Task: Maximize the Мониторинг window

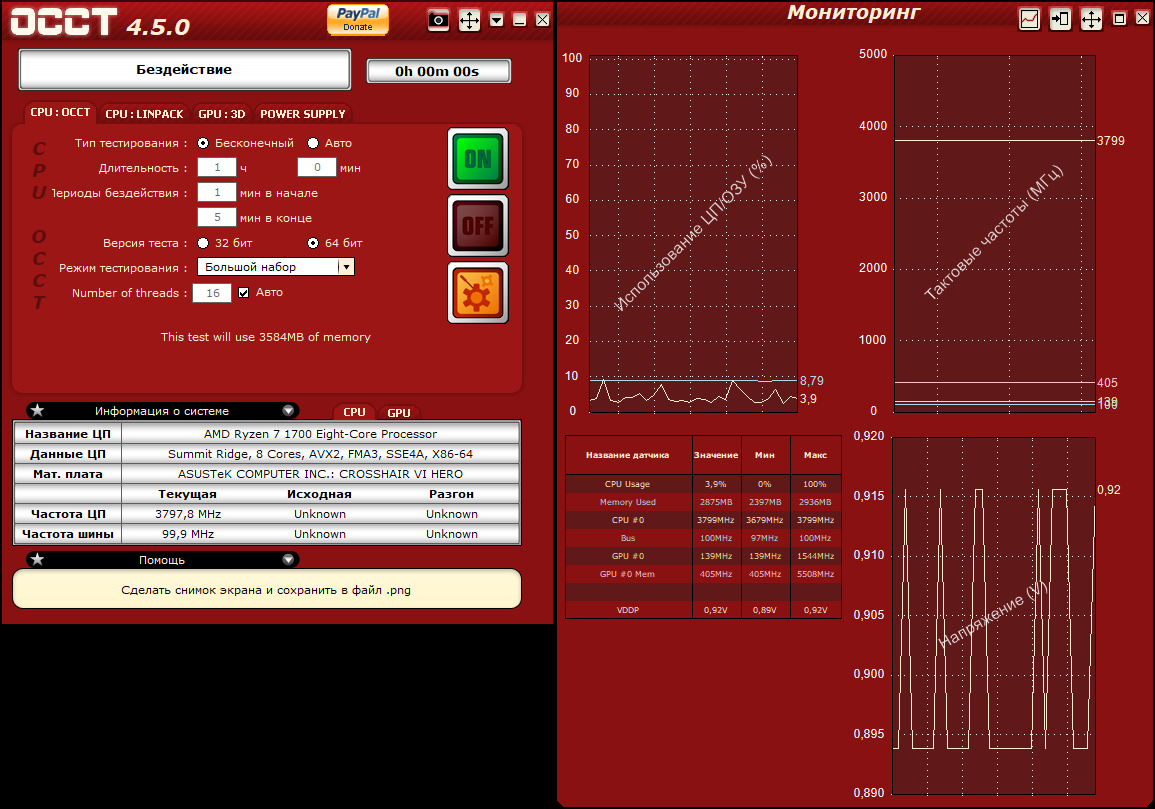Action: 1120,19
